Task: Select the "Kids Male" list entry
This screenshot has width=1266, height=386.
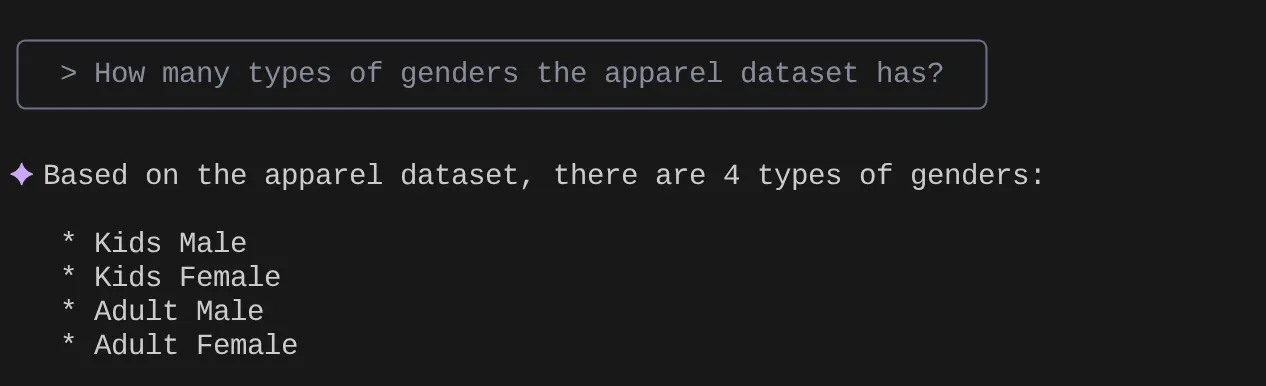Action: [x=170, y=243]
